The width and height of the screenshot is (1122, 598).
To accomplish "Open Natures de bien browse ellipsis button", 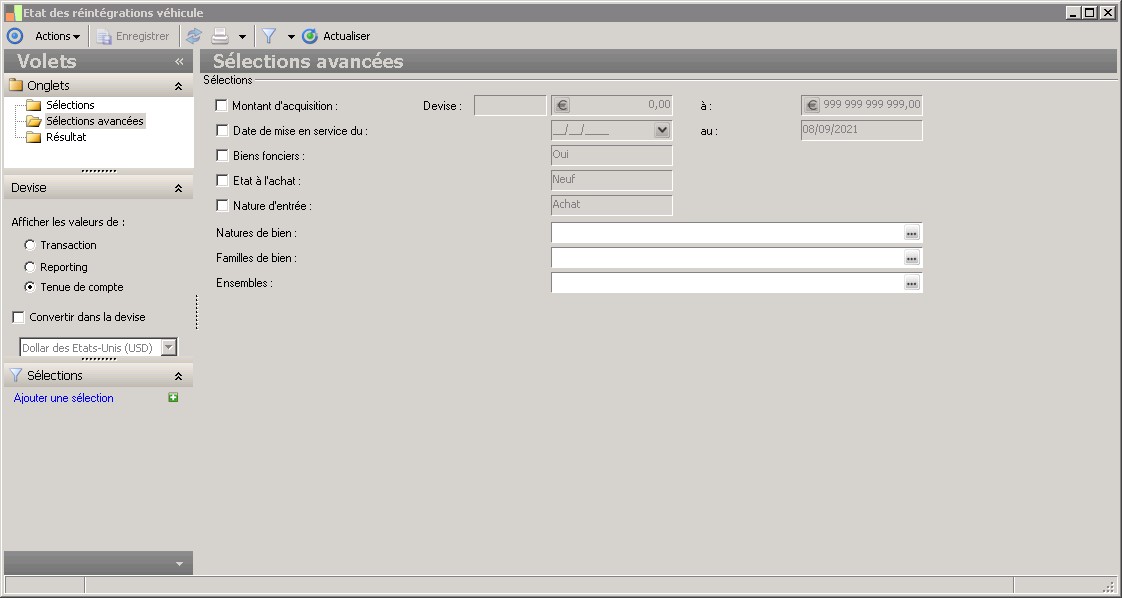I will pos(912,233).
